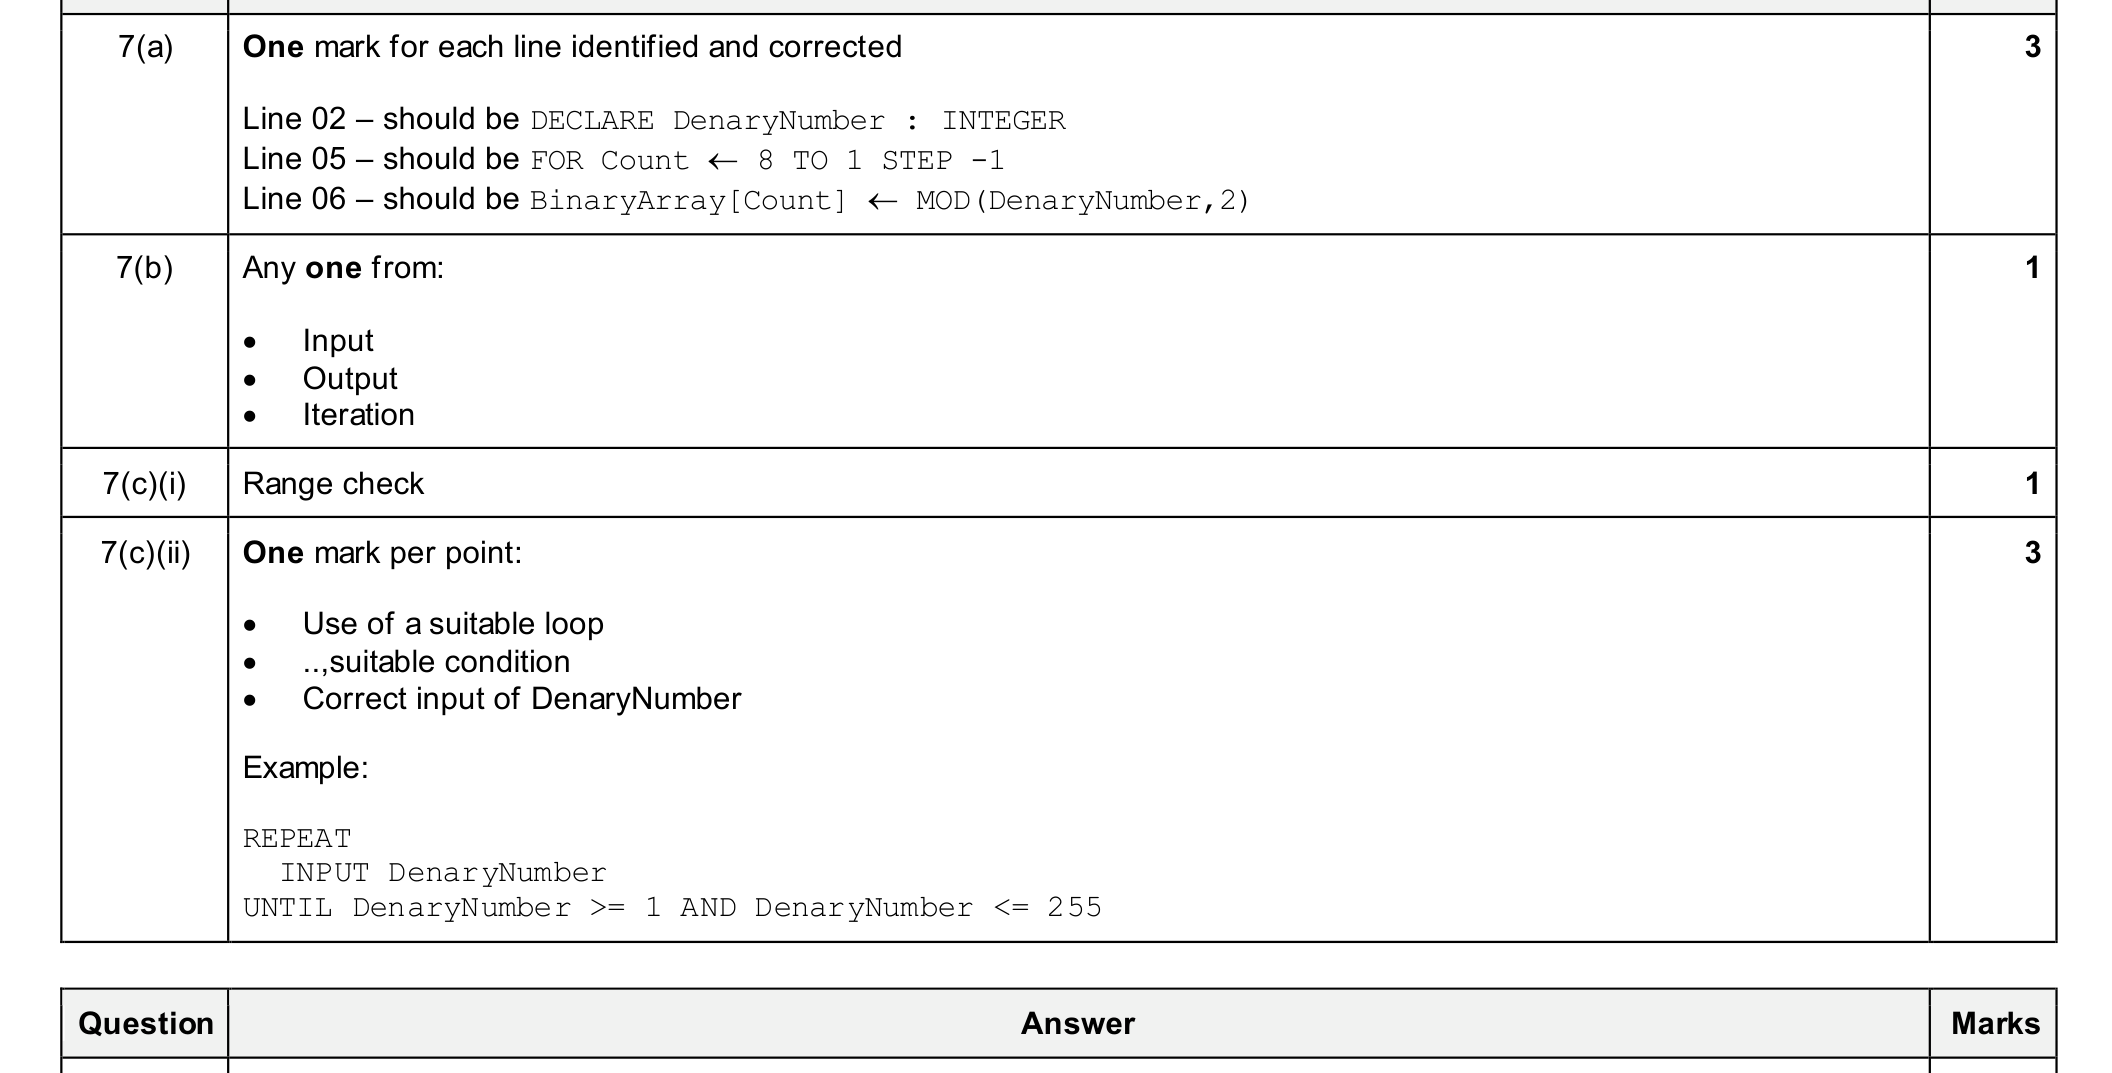
Task: Click the 7(a) question label
Action: [x=145, y=47]
